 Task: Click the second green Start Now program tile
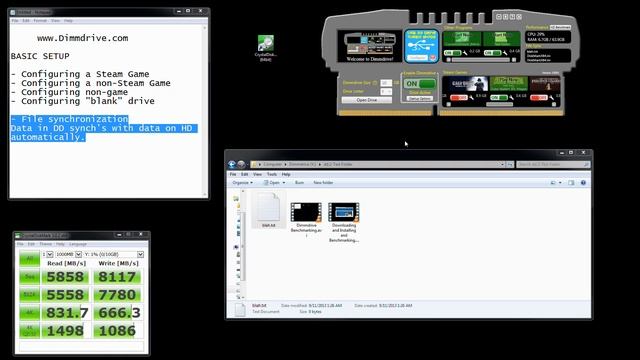[x=502, y=39]
